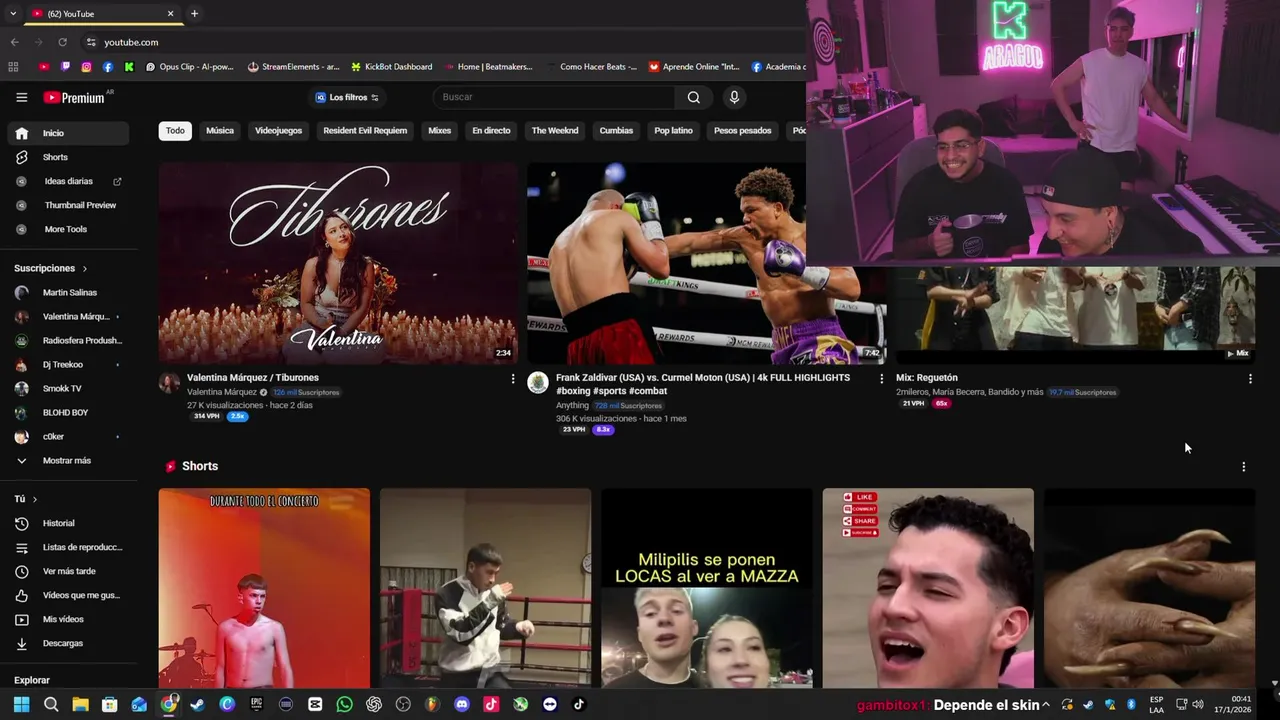This screenshot has height=720, width=1280.
Task: Open WhatsApp from the taskbar
Action: pos(344,704)
